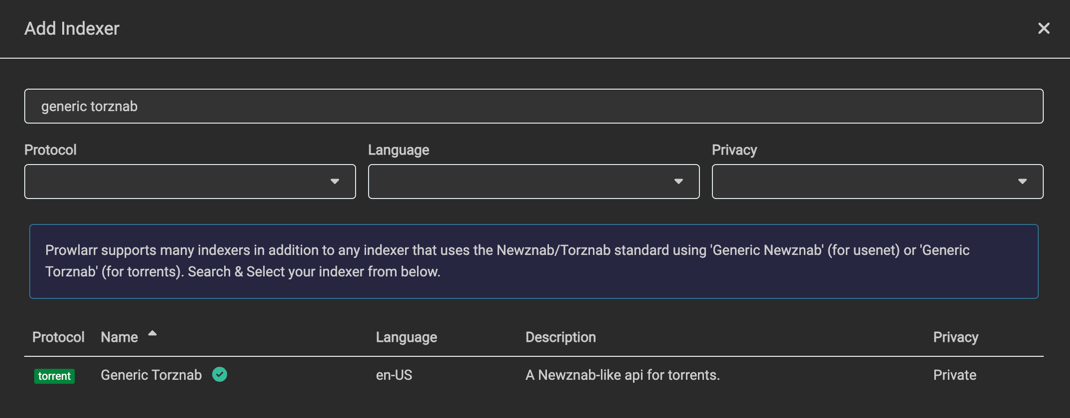The height and width of the screenshot is (418, 1070).
Task: Click the green torrent protocol badge
Action: [54, 376]
